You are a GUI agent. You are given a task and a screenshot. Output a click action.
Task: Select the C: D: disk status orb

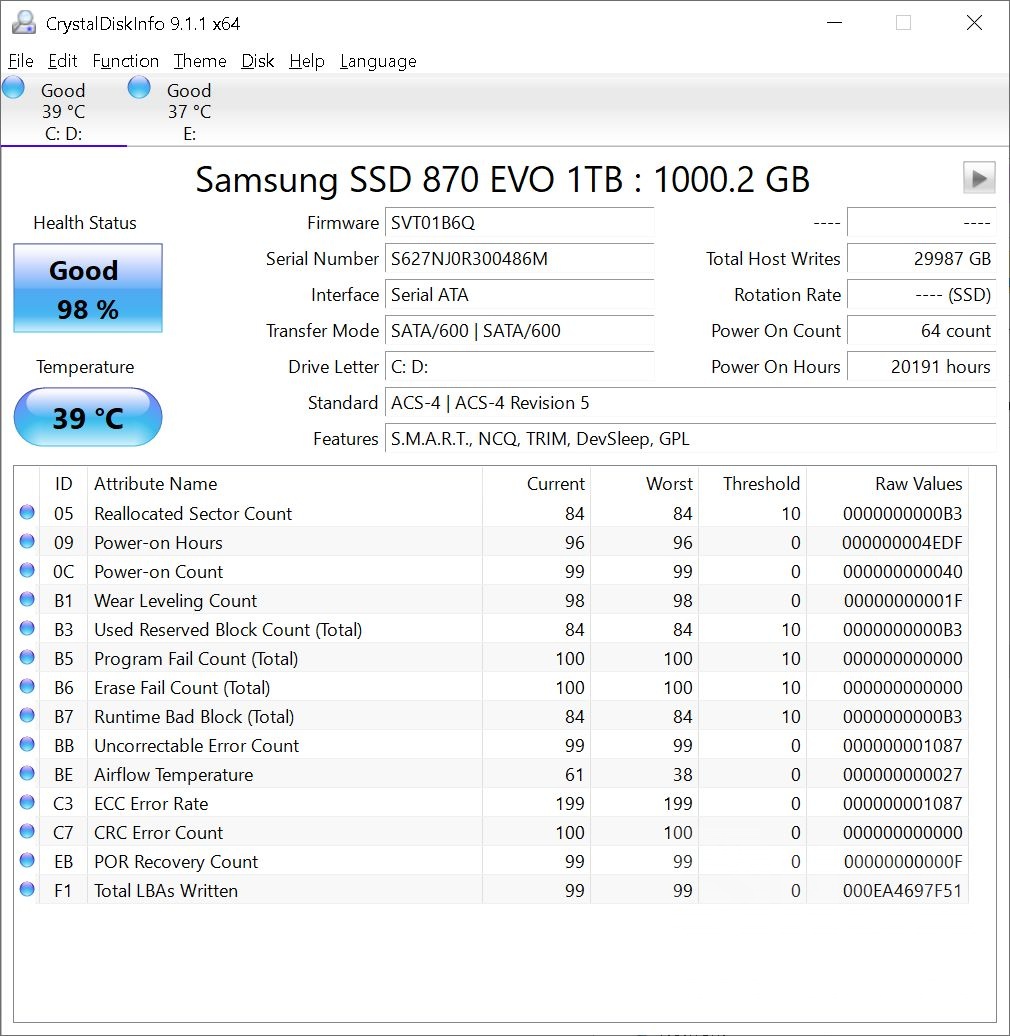click(x=14, y=88)
